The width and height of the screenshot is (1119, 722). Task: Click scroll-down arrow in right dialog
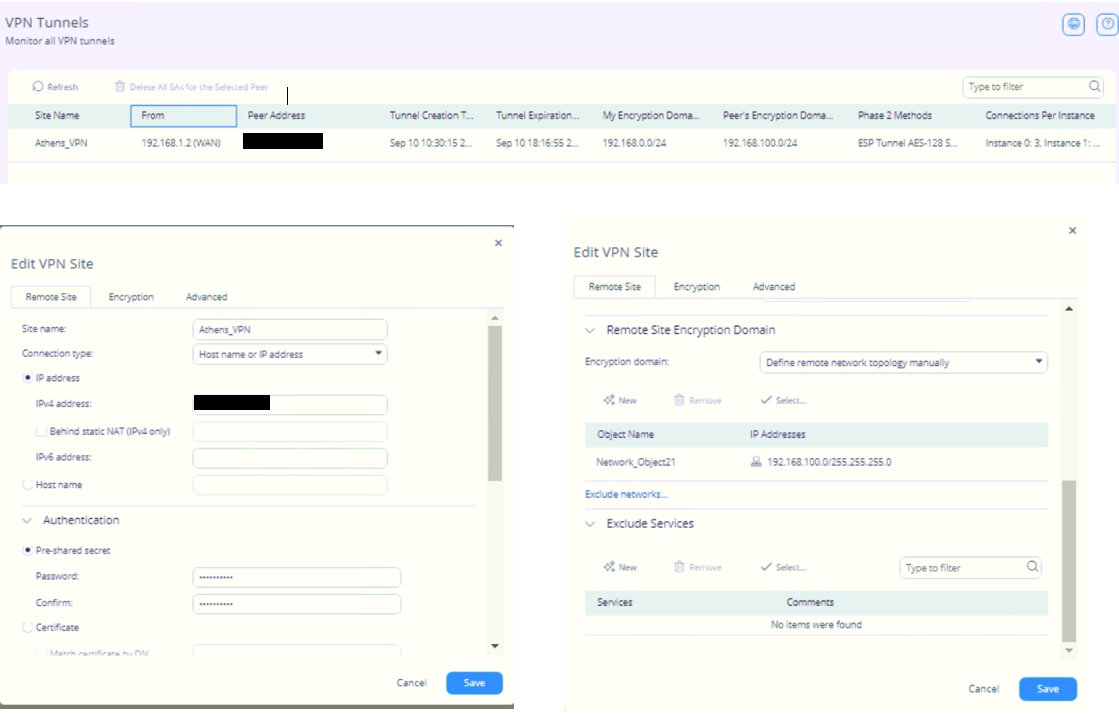point(1068,651)
